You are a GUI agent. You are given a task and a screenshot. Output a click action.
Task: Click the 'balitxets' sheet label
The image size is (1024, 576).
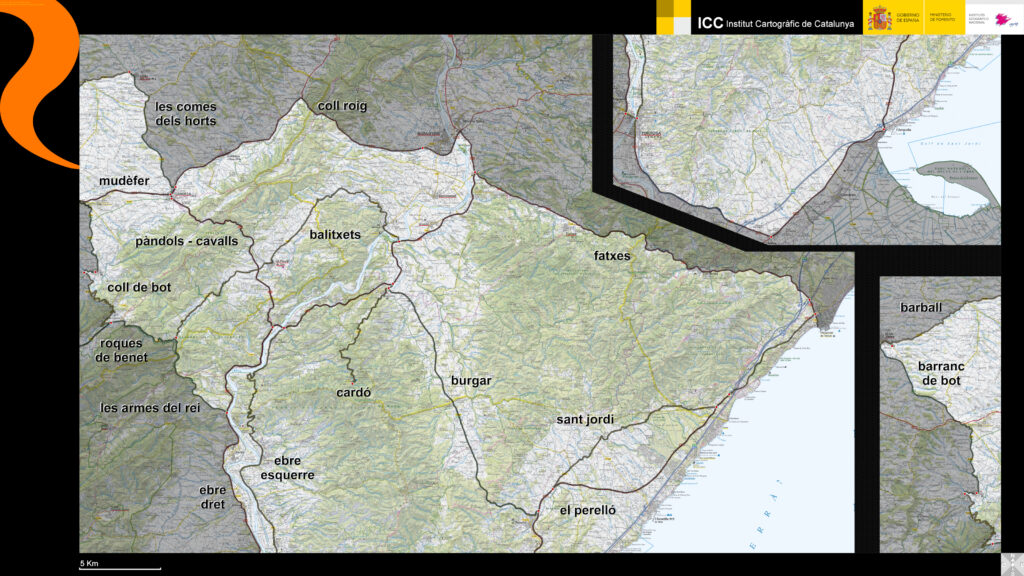(x=335, y=234)
